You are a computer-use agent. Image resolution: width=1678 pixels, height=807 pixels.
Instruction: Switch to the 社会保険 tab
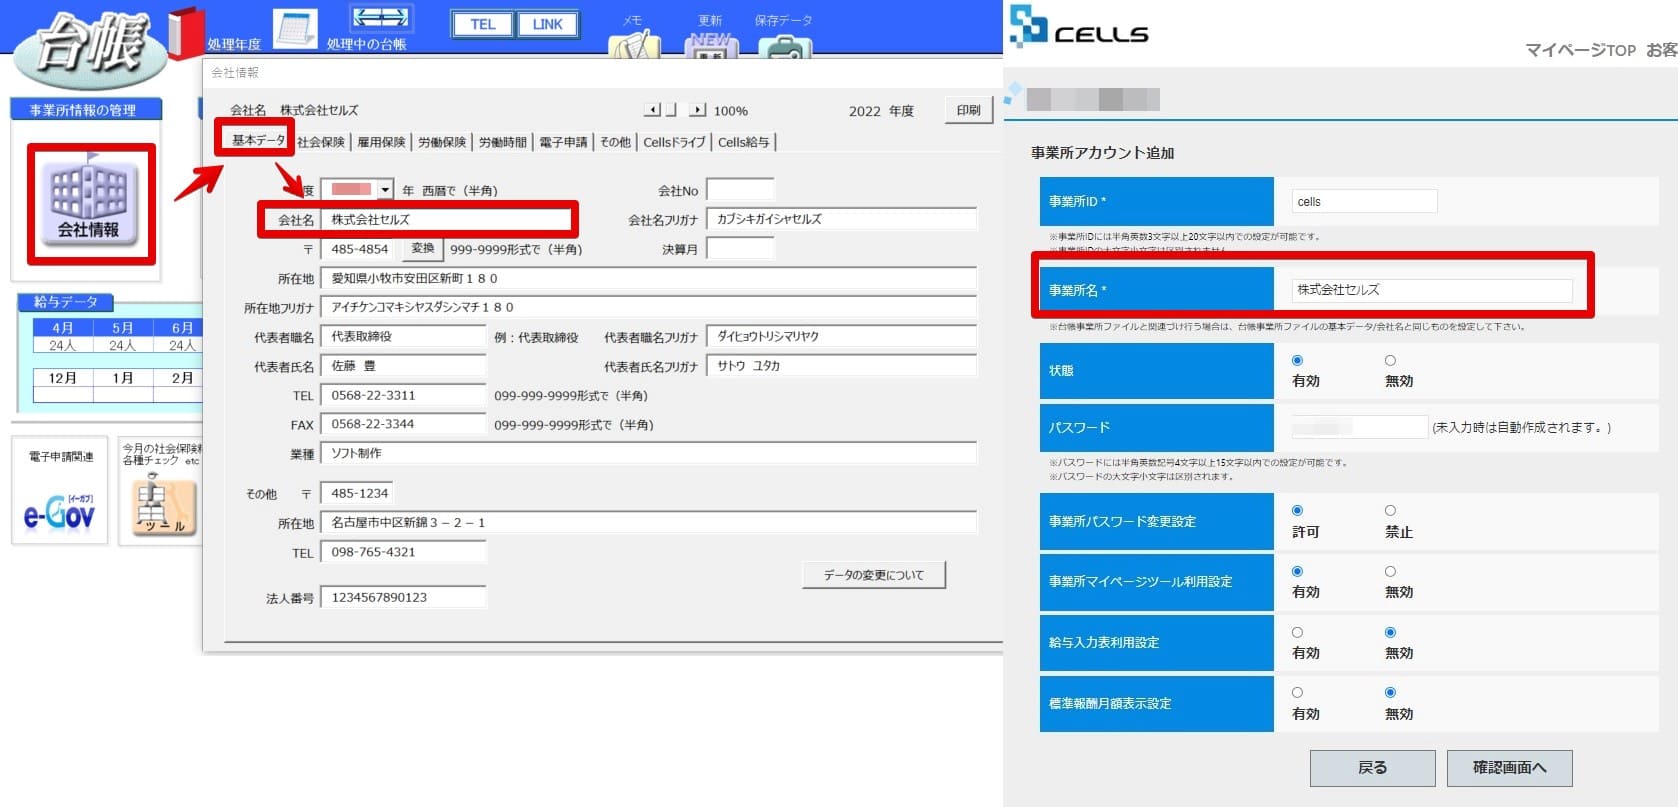(x=321, y=142)
